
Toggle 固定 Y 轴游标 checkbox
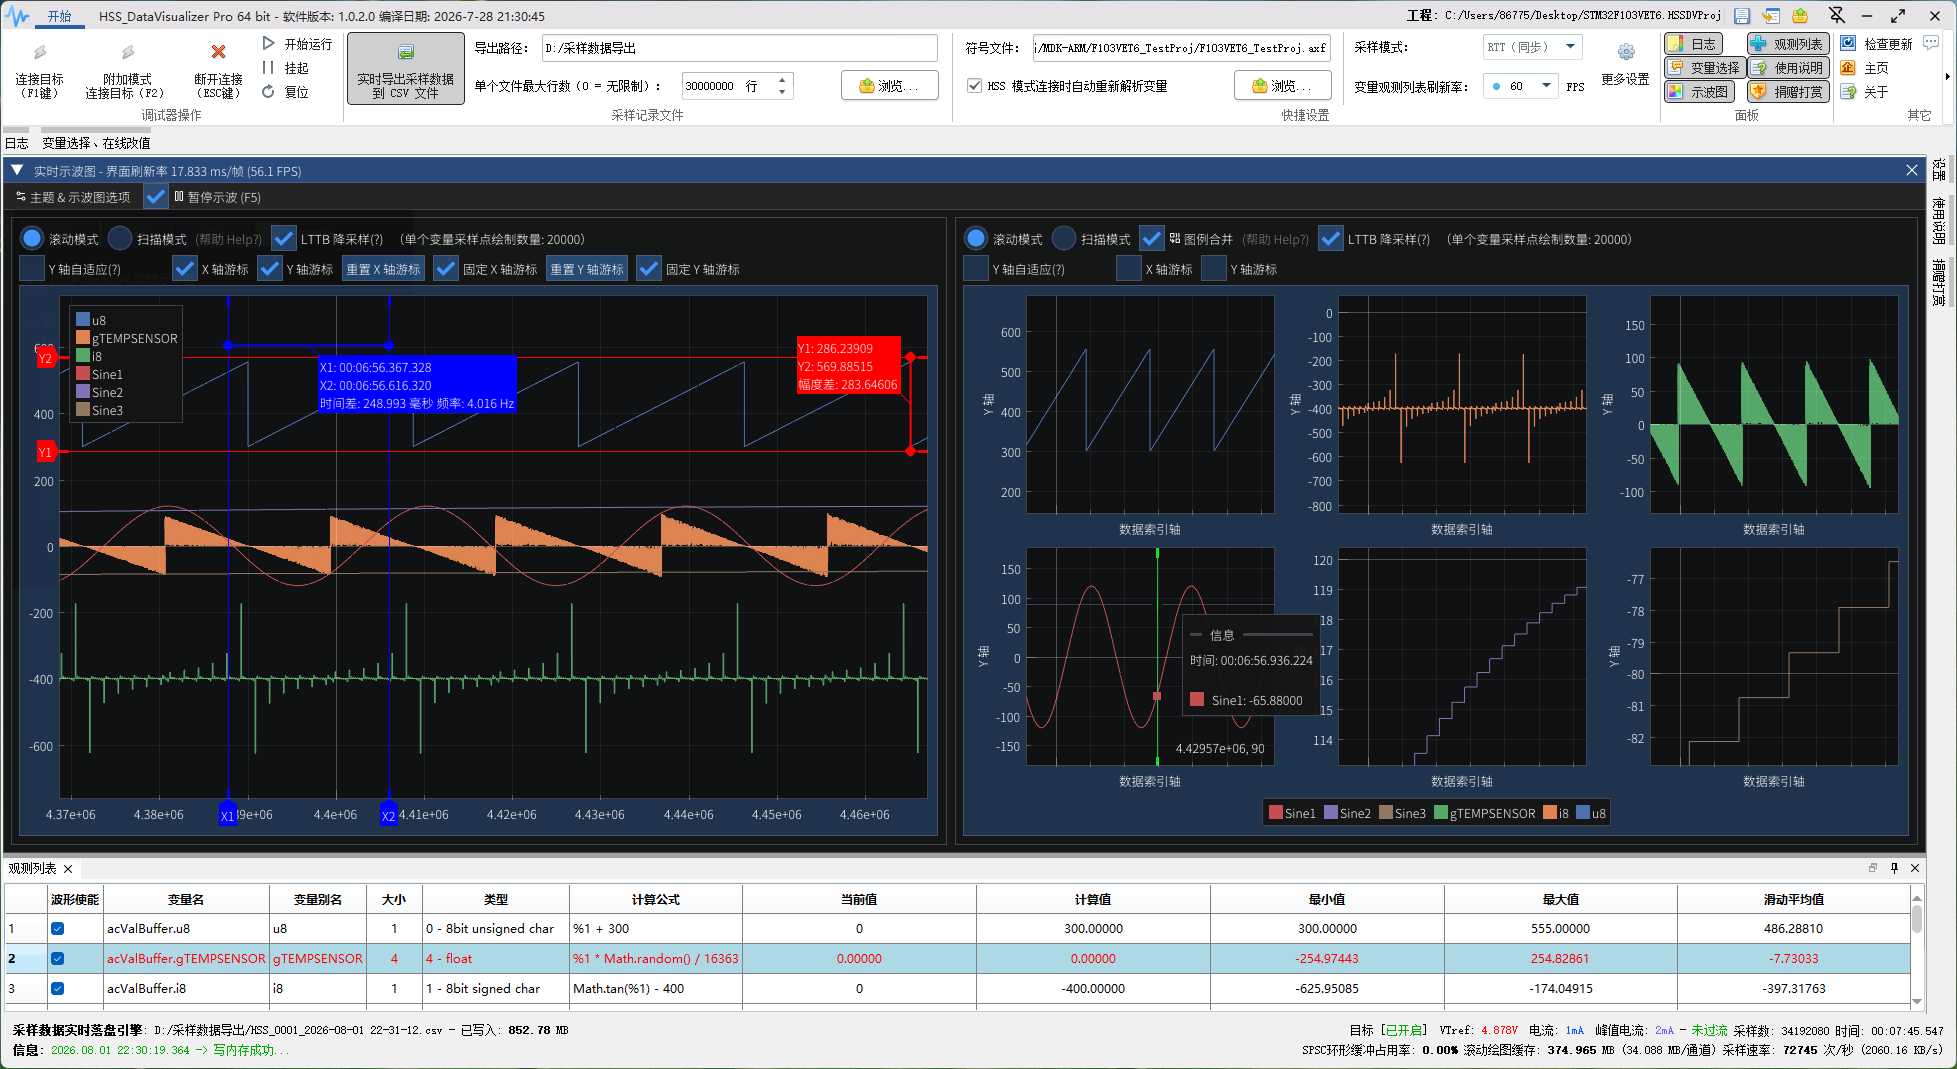tap(649, 268)
